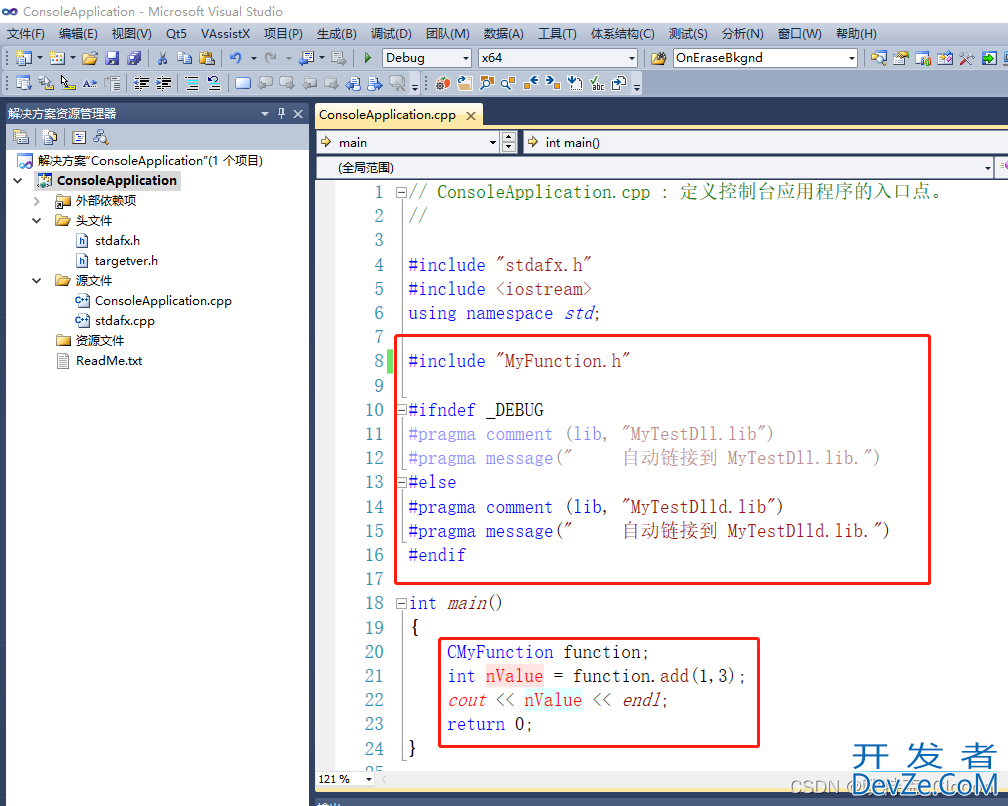The image size is (1008, 806).
Task: Click on code line 21 nValue variable
Action: [x=514, y=676]
